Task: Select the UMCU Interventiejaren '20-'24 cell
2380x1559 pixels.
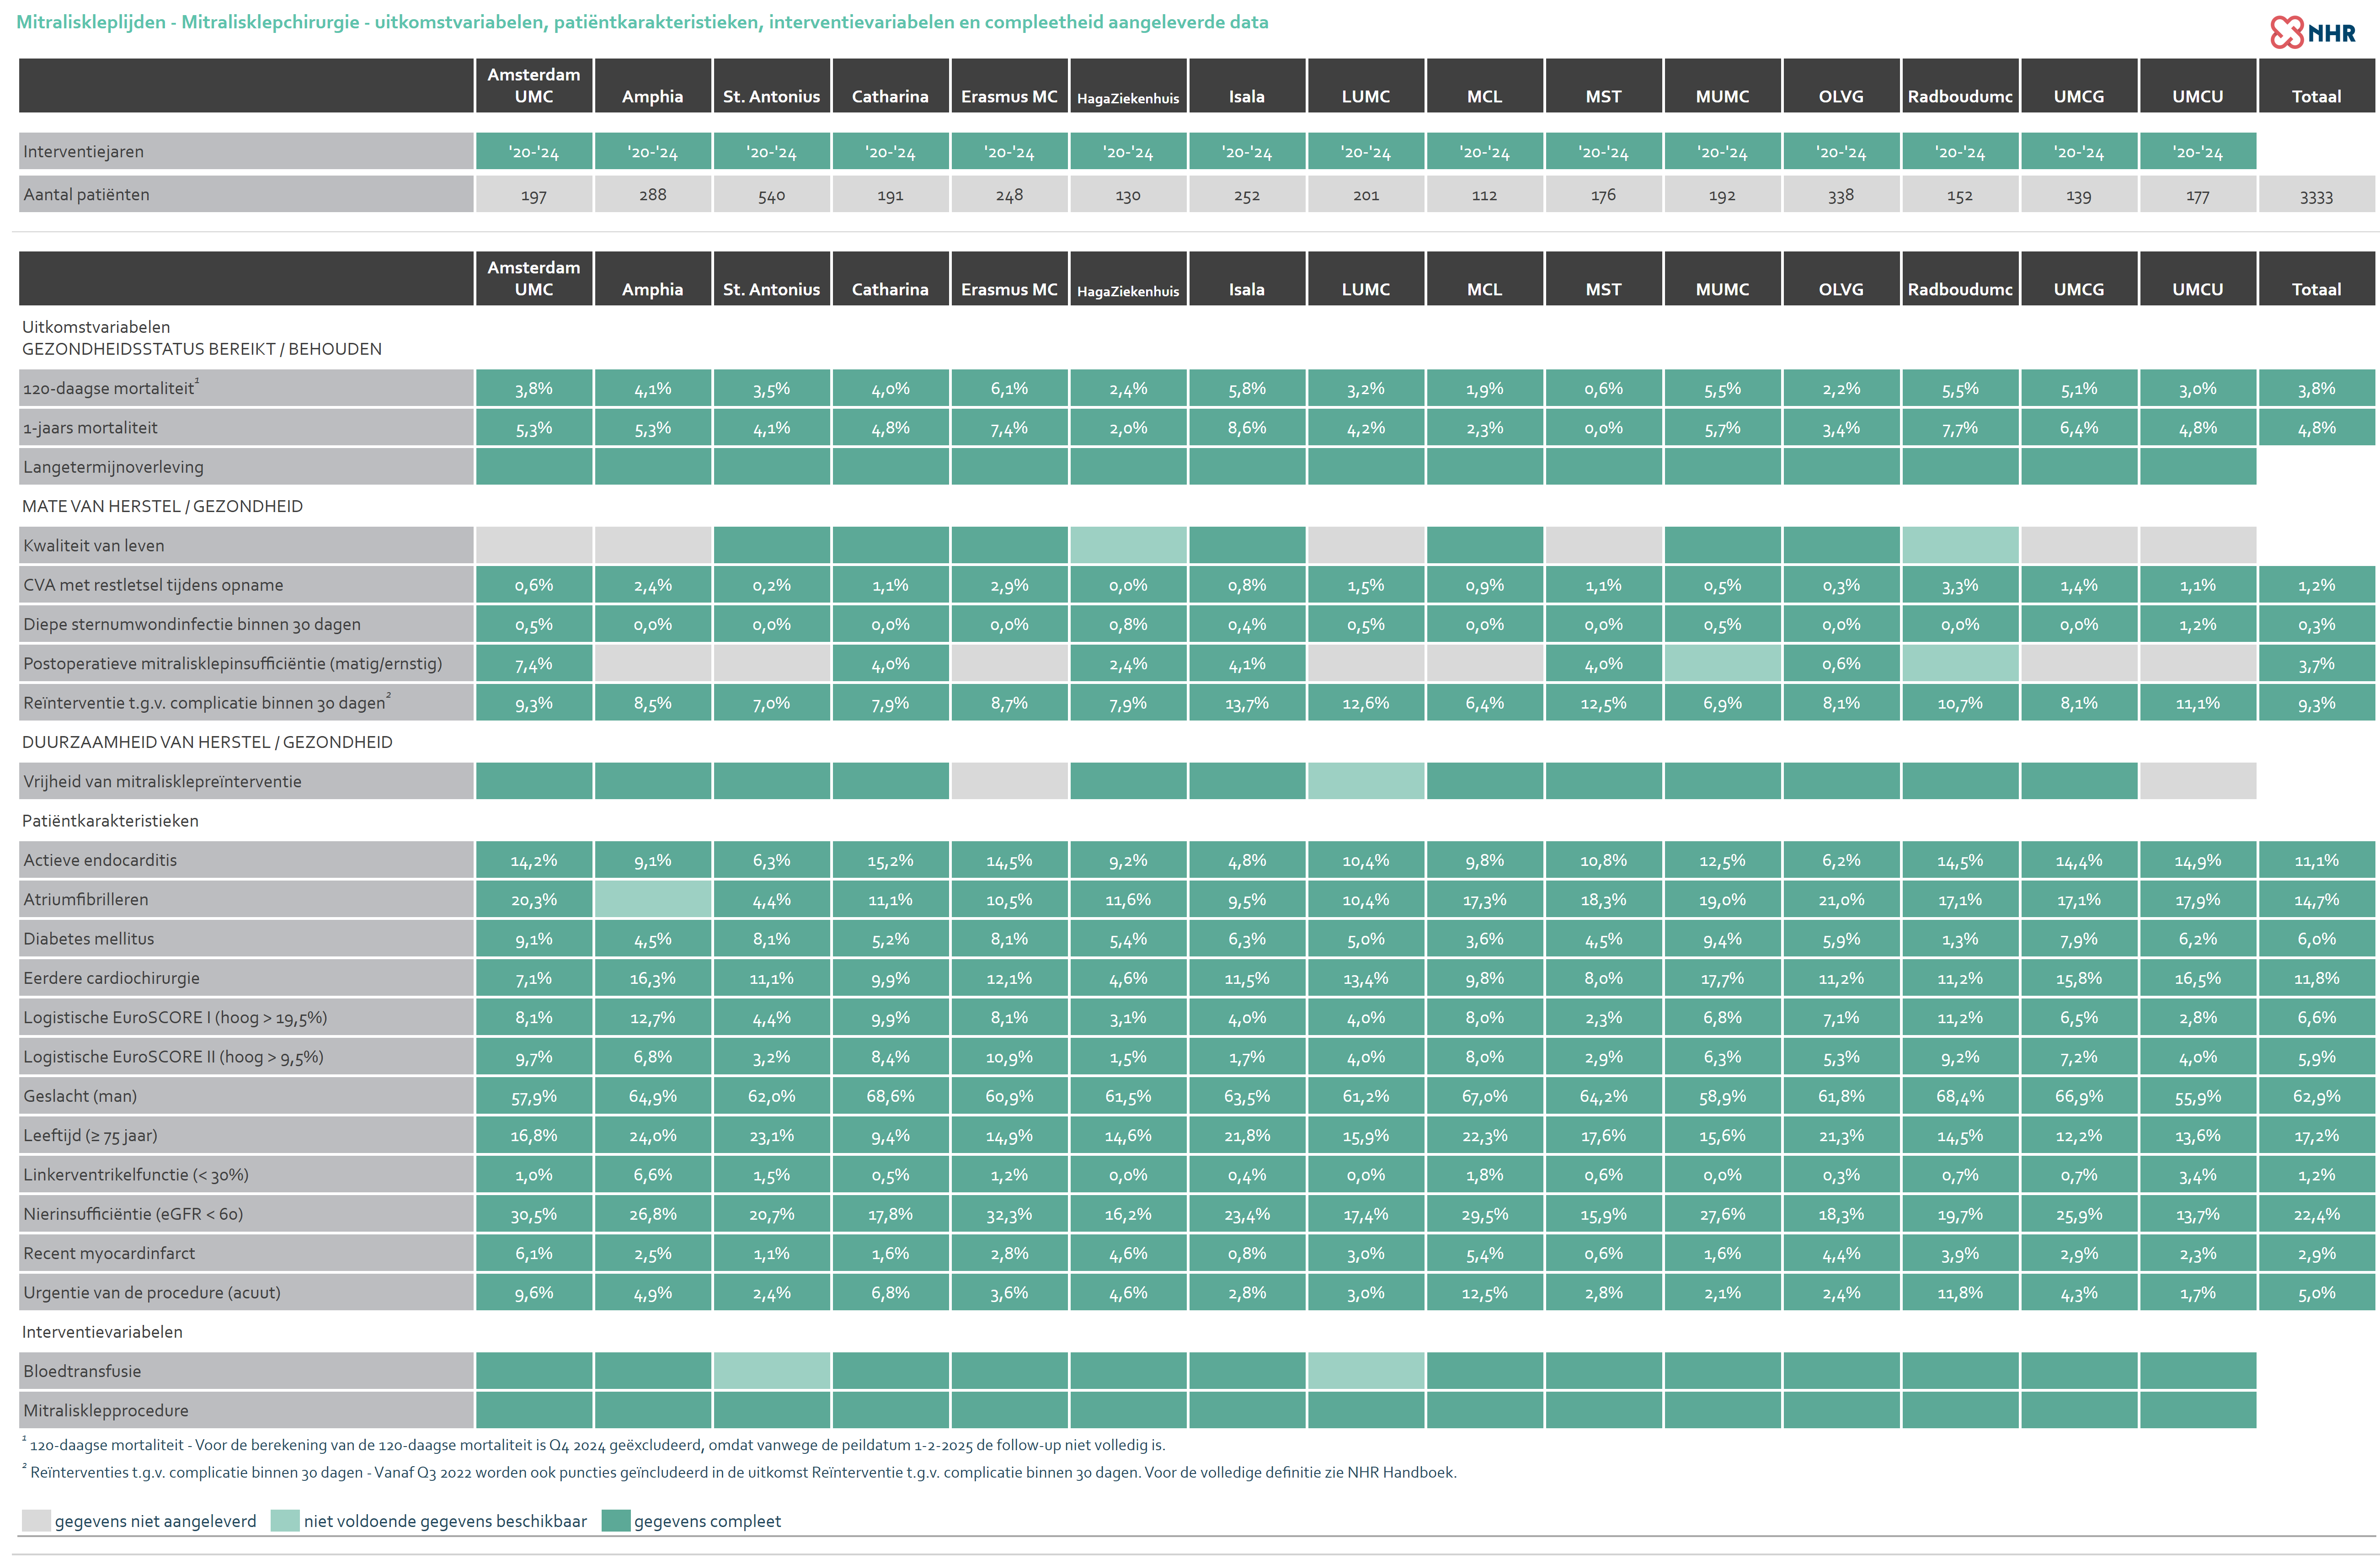Action: coord(2197,152)
